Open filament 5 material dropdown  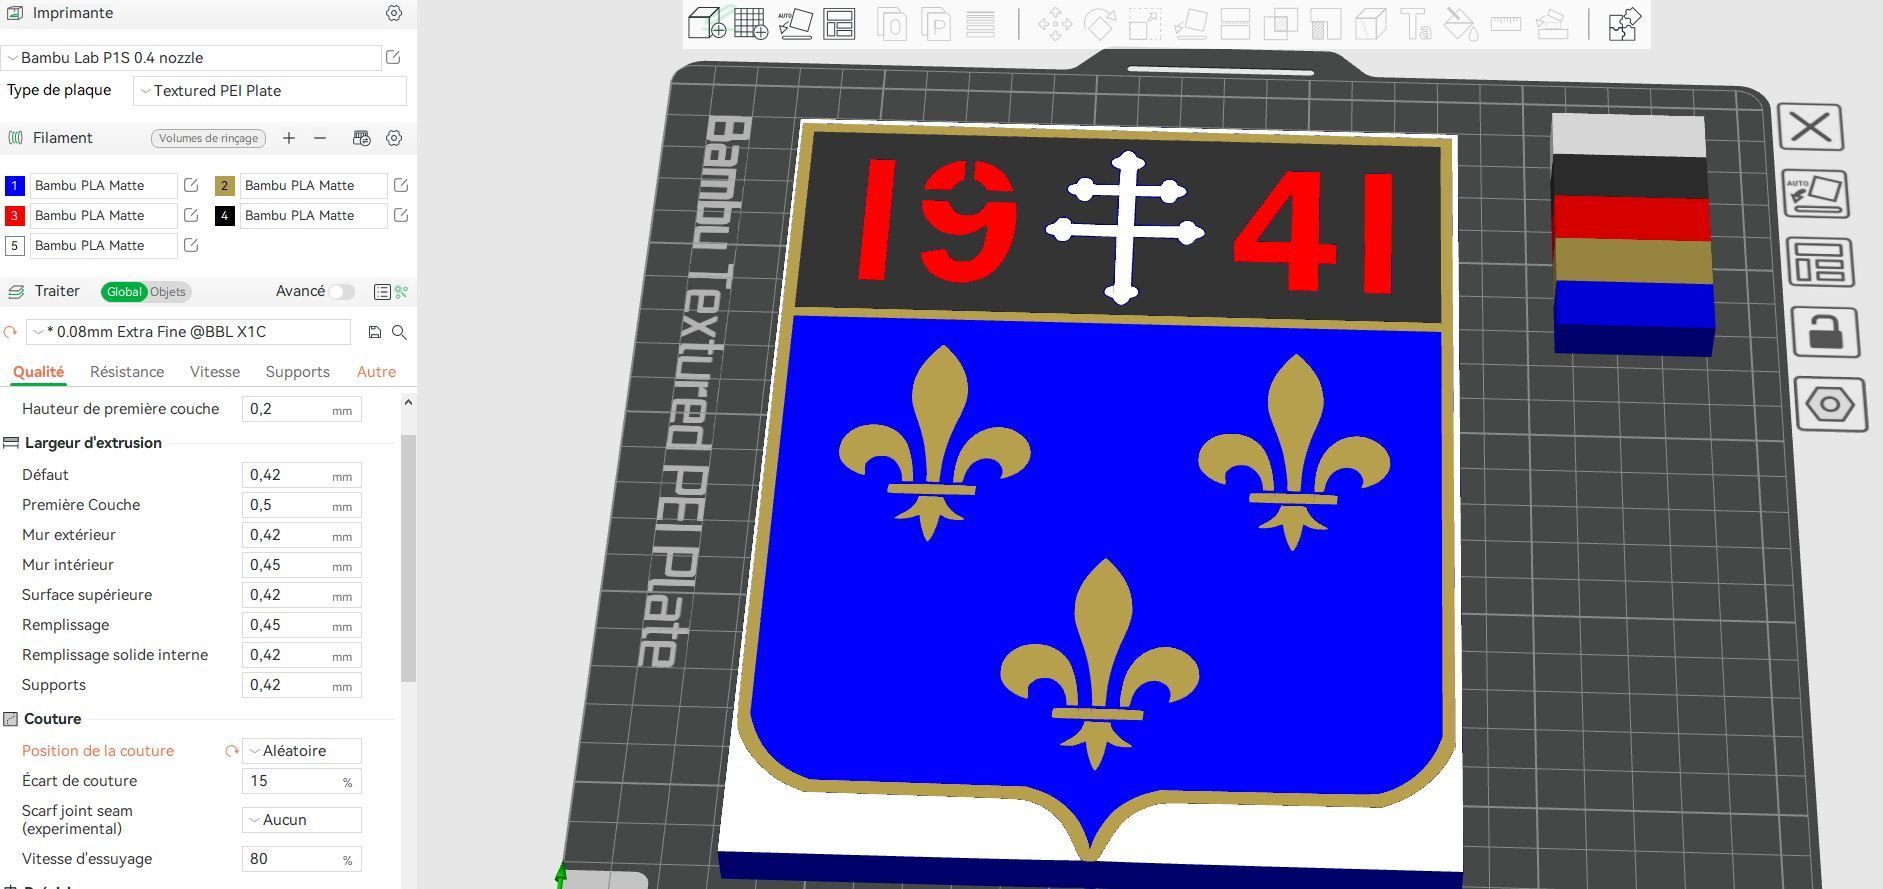pos(103,245)
